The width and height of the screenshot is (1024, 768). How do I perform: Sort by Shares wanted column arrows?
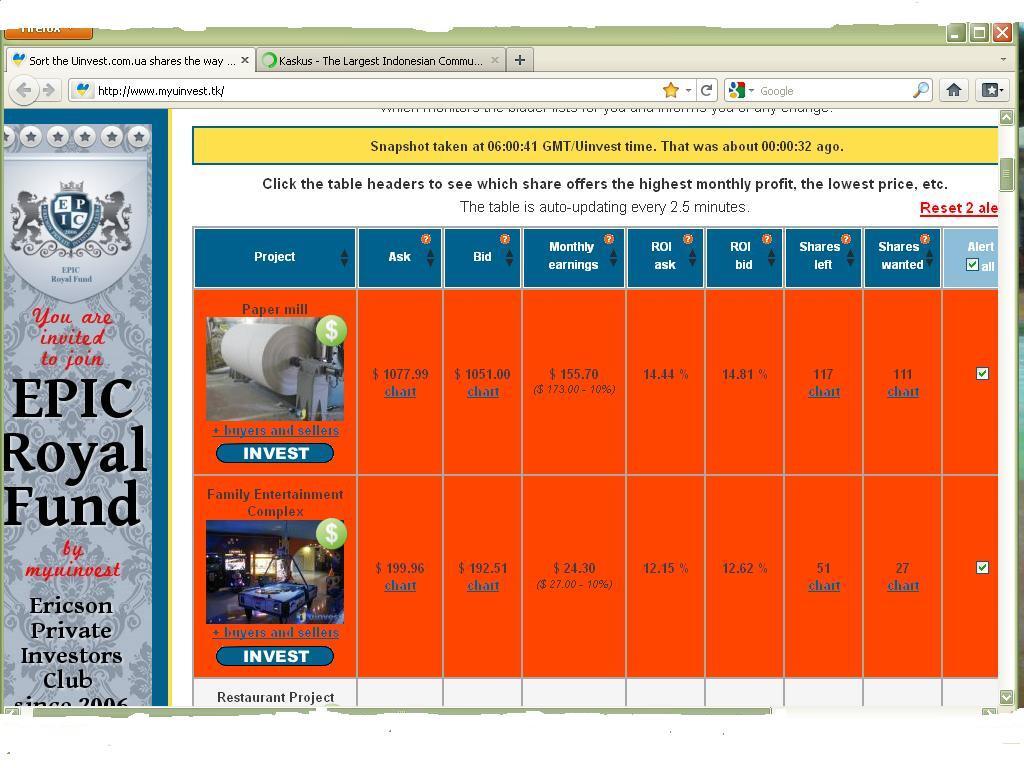pyautogui.click(x=929, y=258)
